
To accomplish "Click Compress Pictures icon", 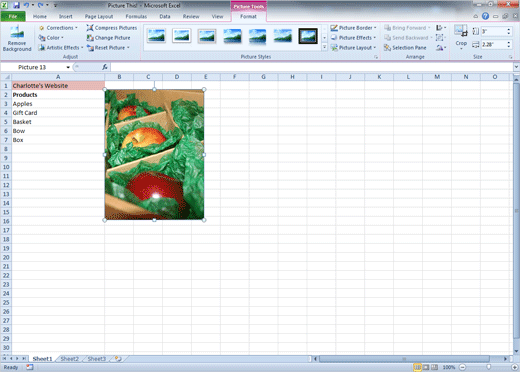I will 90,28.
